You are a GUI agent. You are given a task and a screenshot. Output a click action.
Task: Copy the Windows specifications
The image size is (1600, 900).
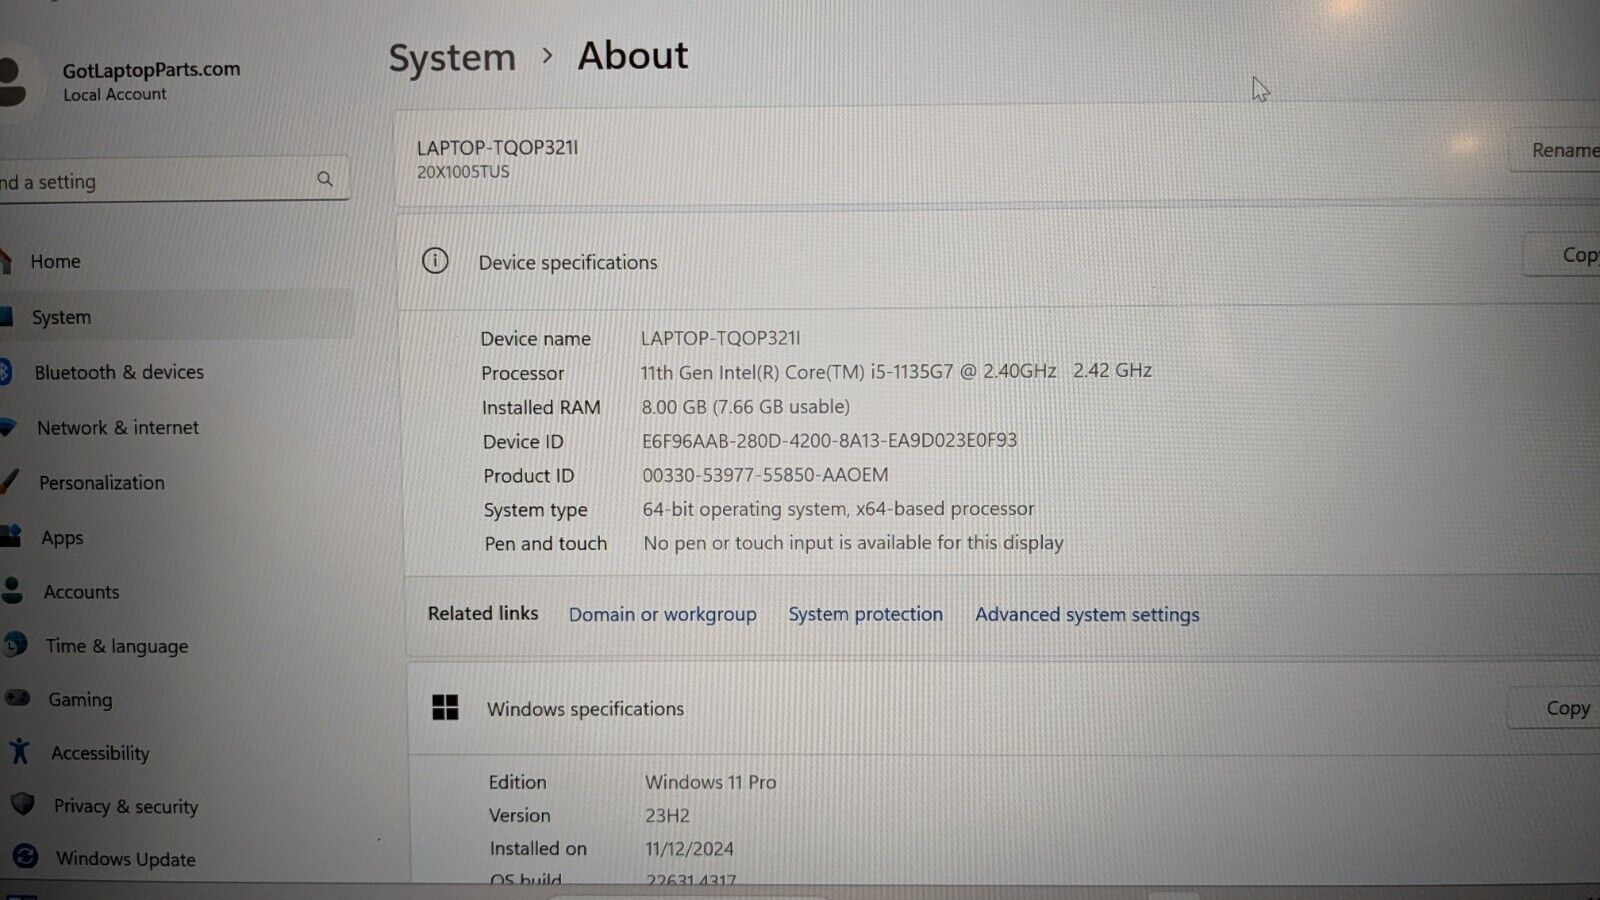click(1554, 708)
